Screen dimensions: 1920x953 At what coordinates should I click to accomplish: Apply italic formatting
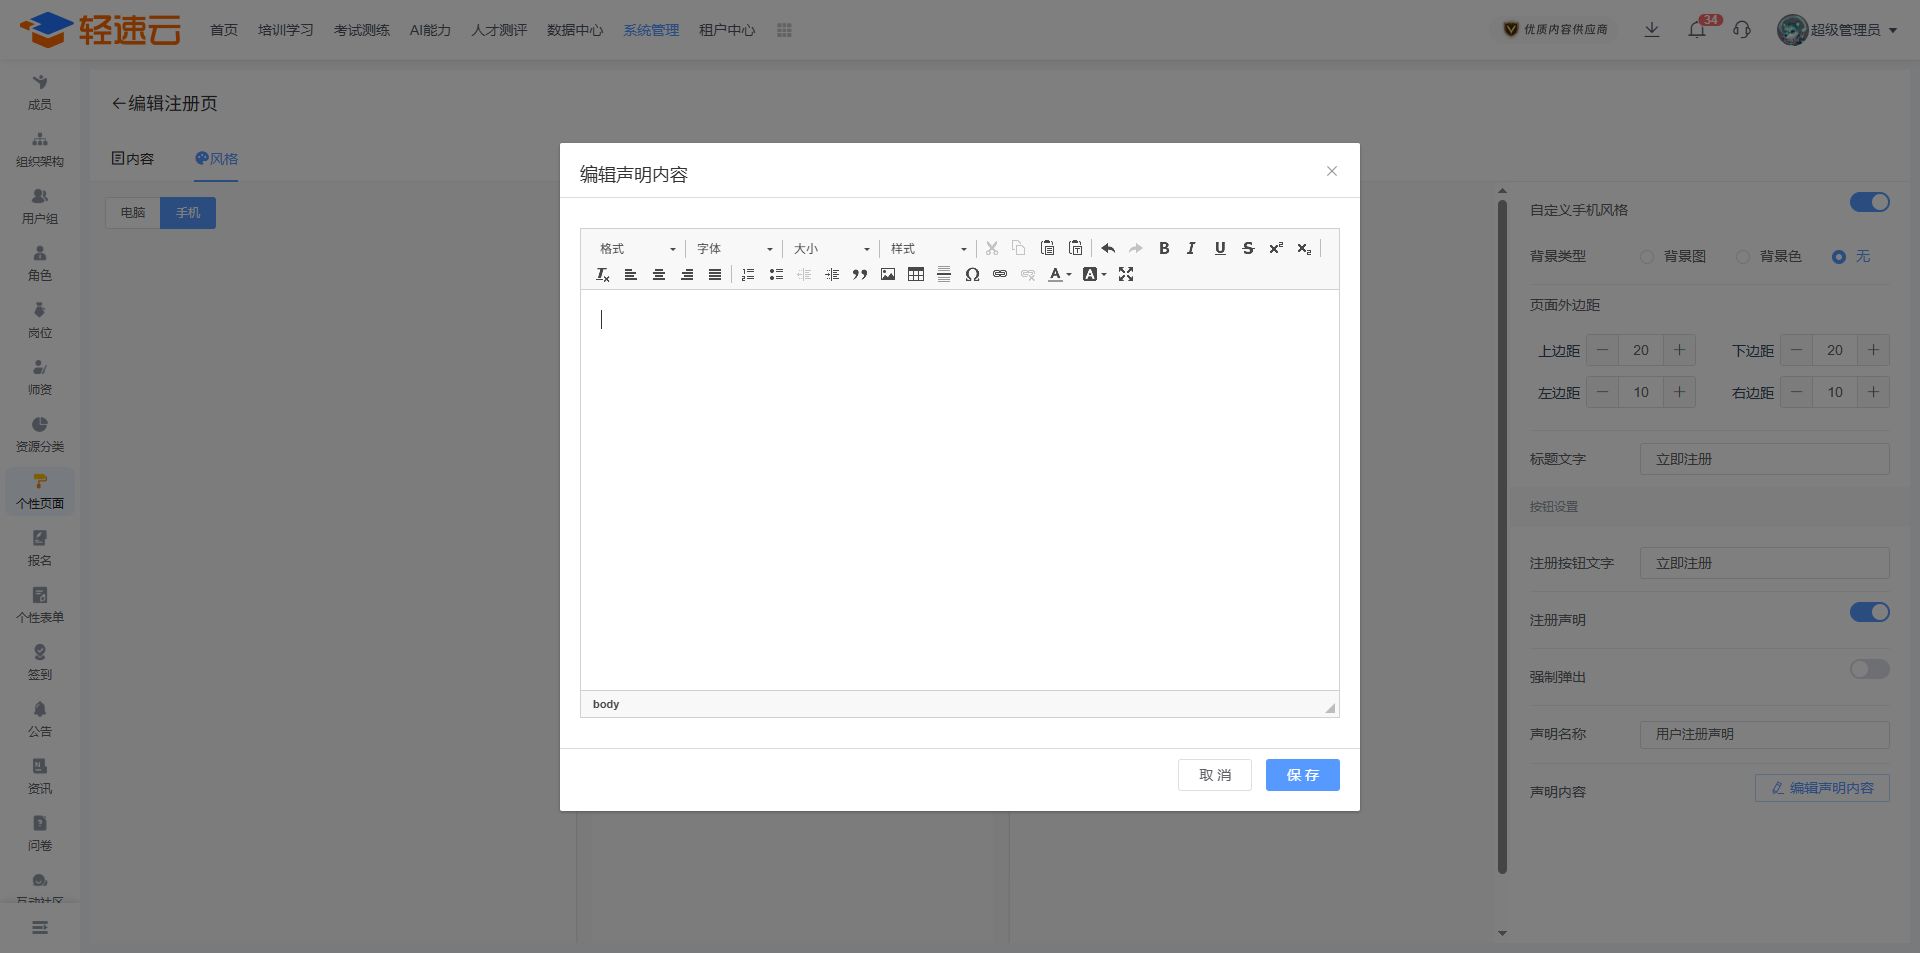click(x=1191, y=249)
